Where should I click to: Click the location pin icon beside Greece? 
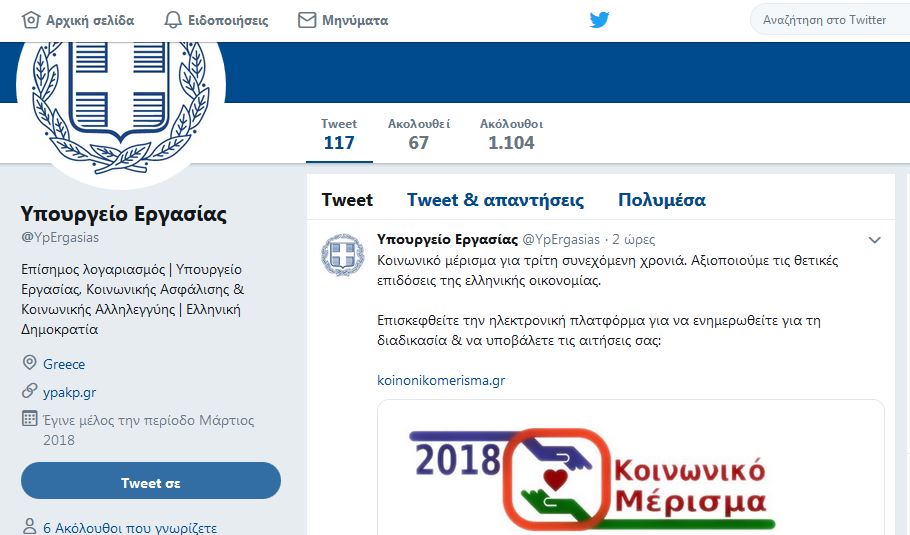click(x=29, y=363)
